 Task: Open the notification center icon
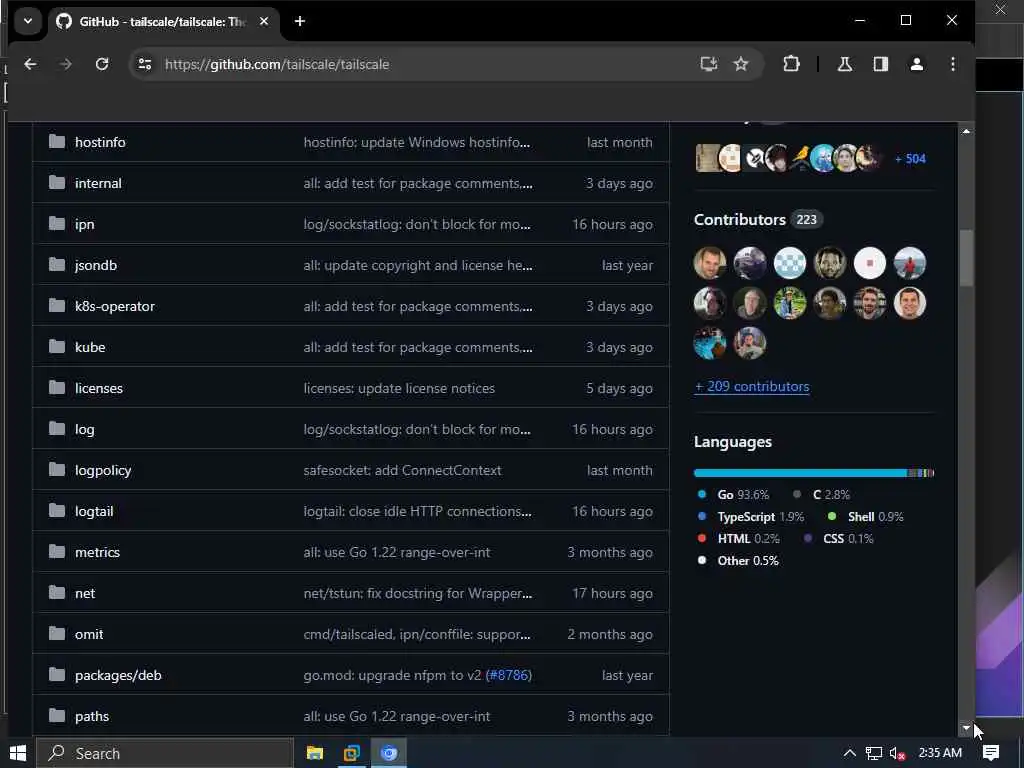pyautogui.click(x=991, y=753)
